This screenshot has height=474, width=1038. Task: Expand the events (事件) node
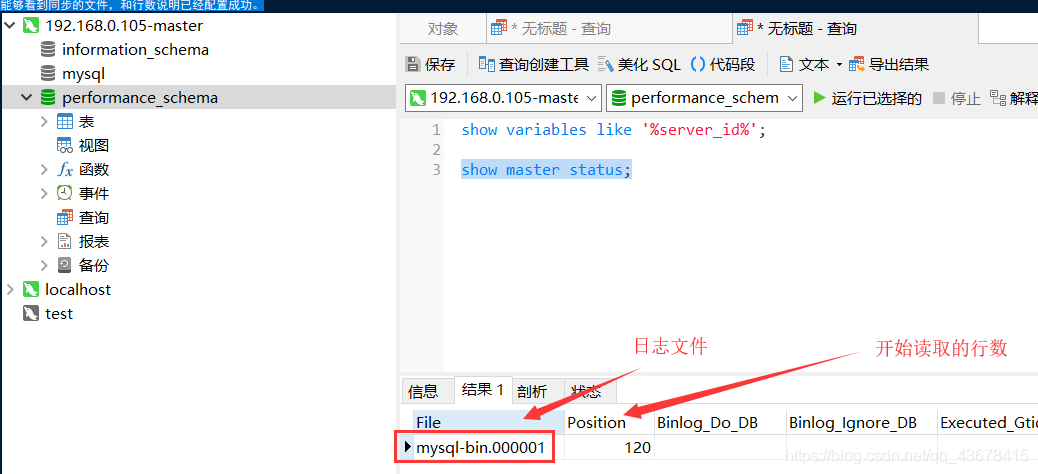click(44, 193)
